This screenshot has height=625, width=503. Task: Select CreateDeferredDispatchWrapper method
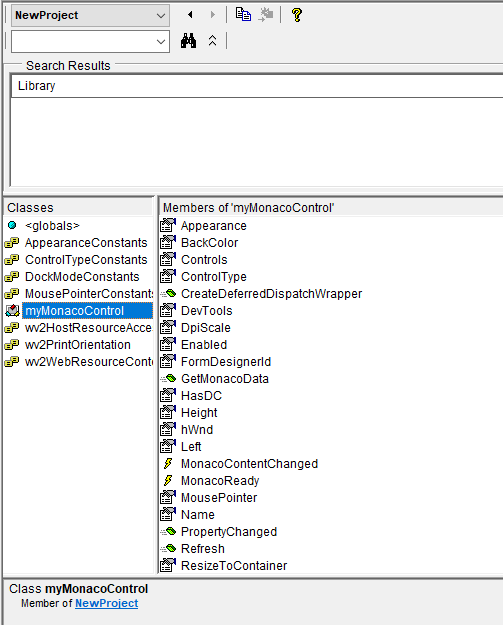(271, 294)
